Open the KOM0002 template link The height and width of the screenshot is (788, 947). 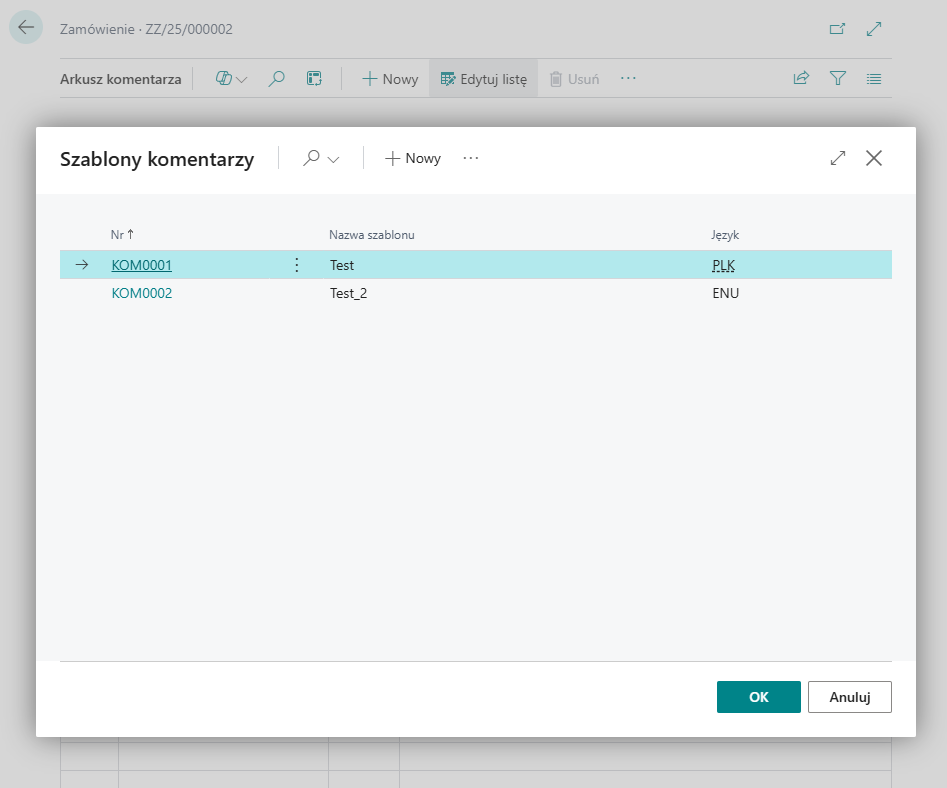coord(141,293)
